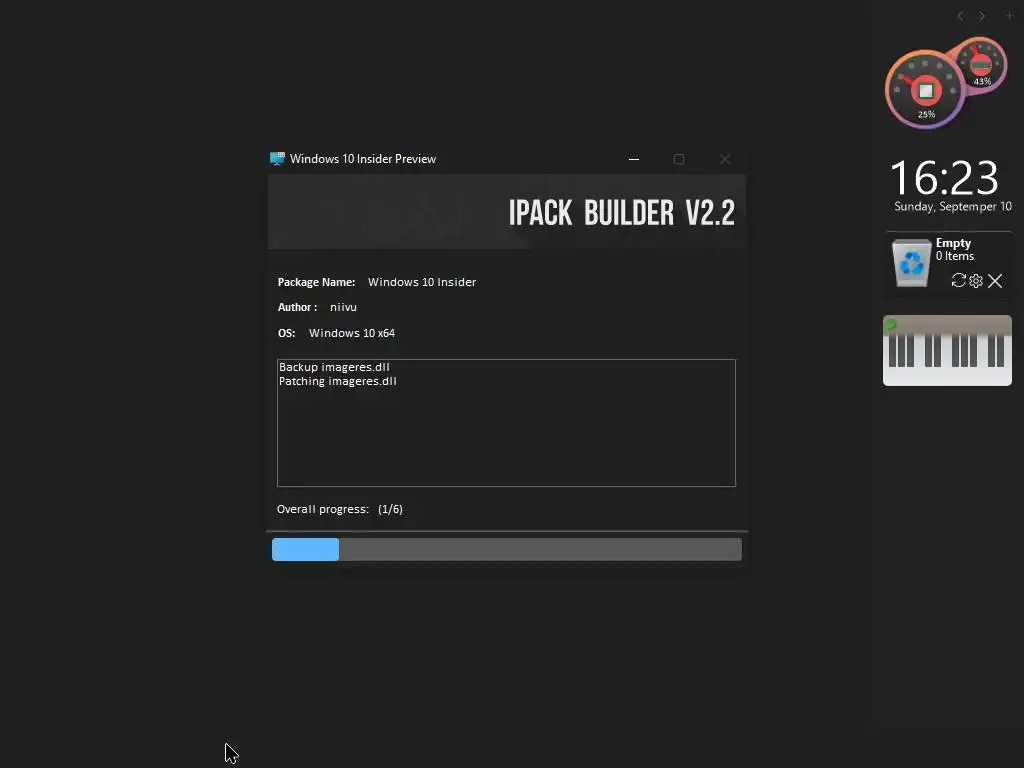The image size is (1024, 768).
Task: Click the window title 'Windows 10 Insider Preview'
Action: [x=362, y=159]
